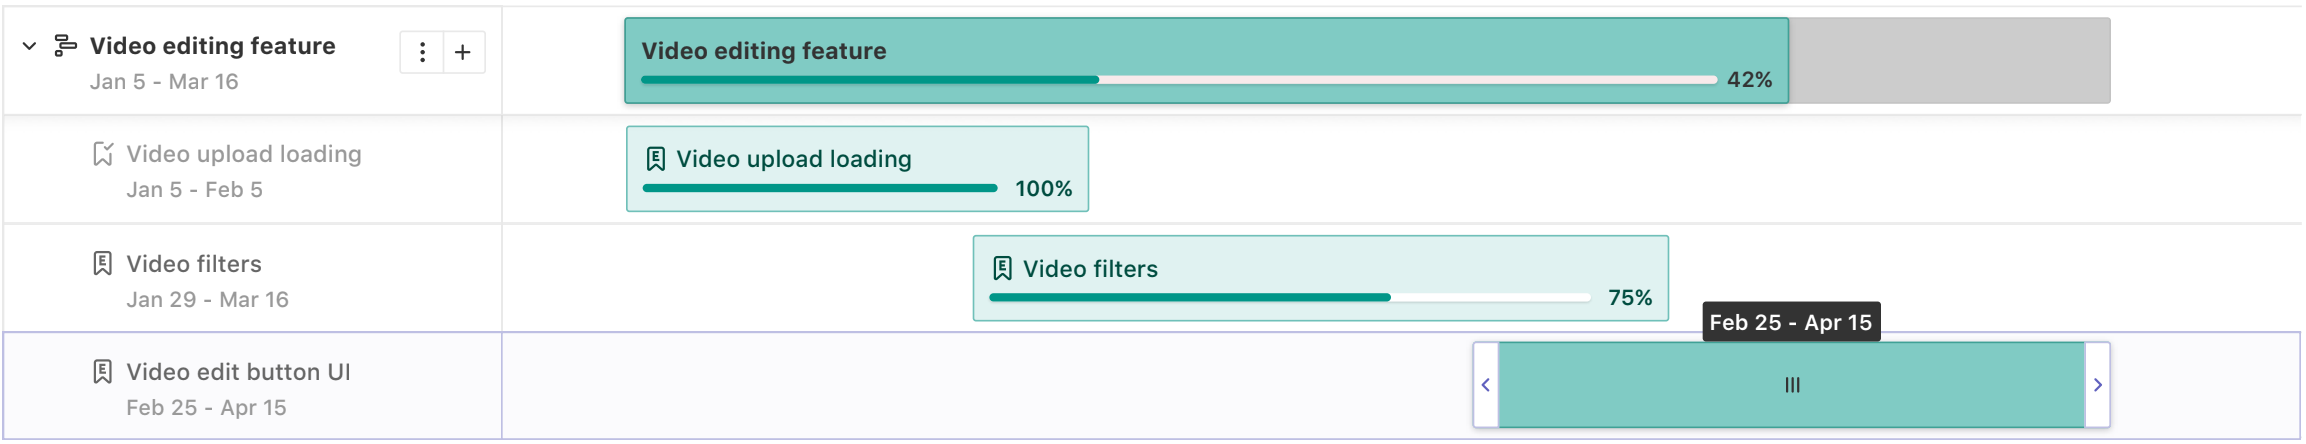This screenshot has height=444, width=2306.
Task: Click the gray overflow section of the feature bar
Action: click(1949, 60)
